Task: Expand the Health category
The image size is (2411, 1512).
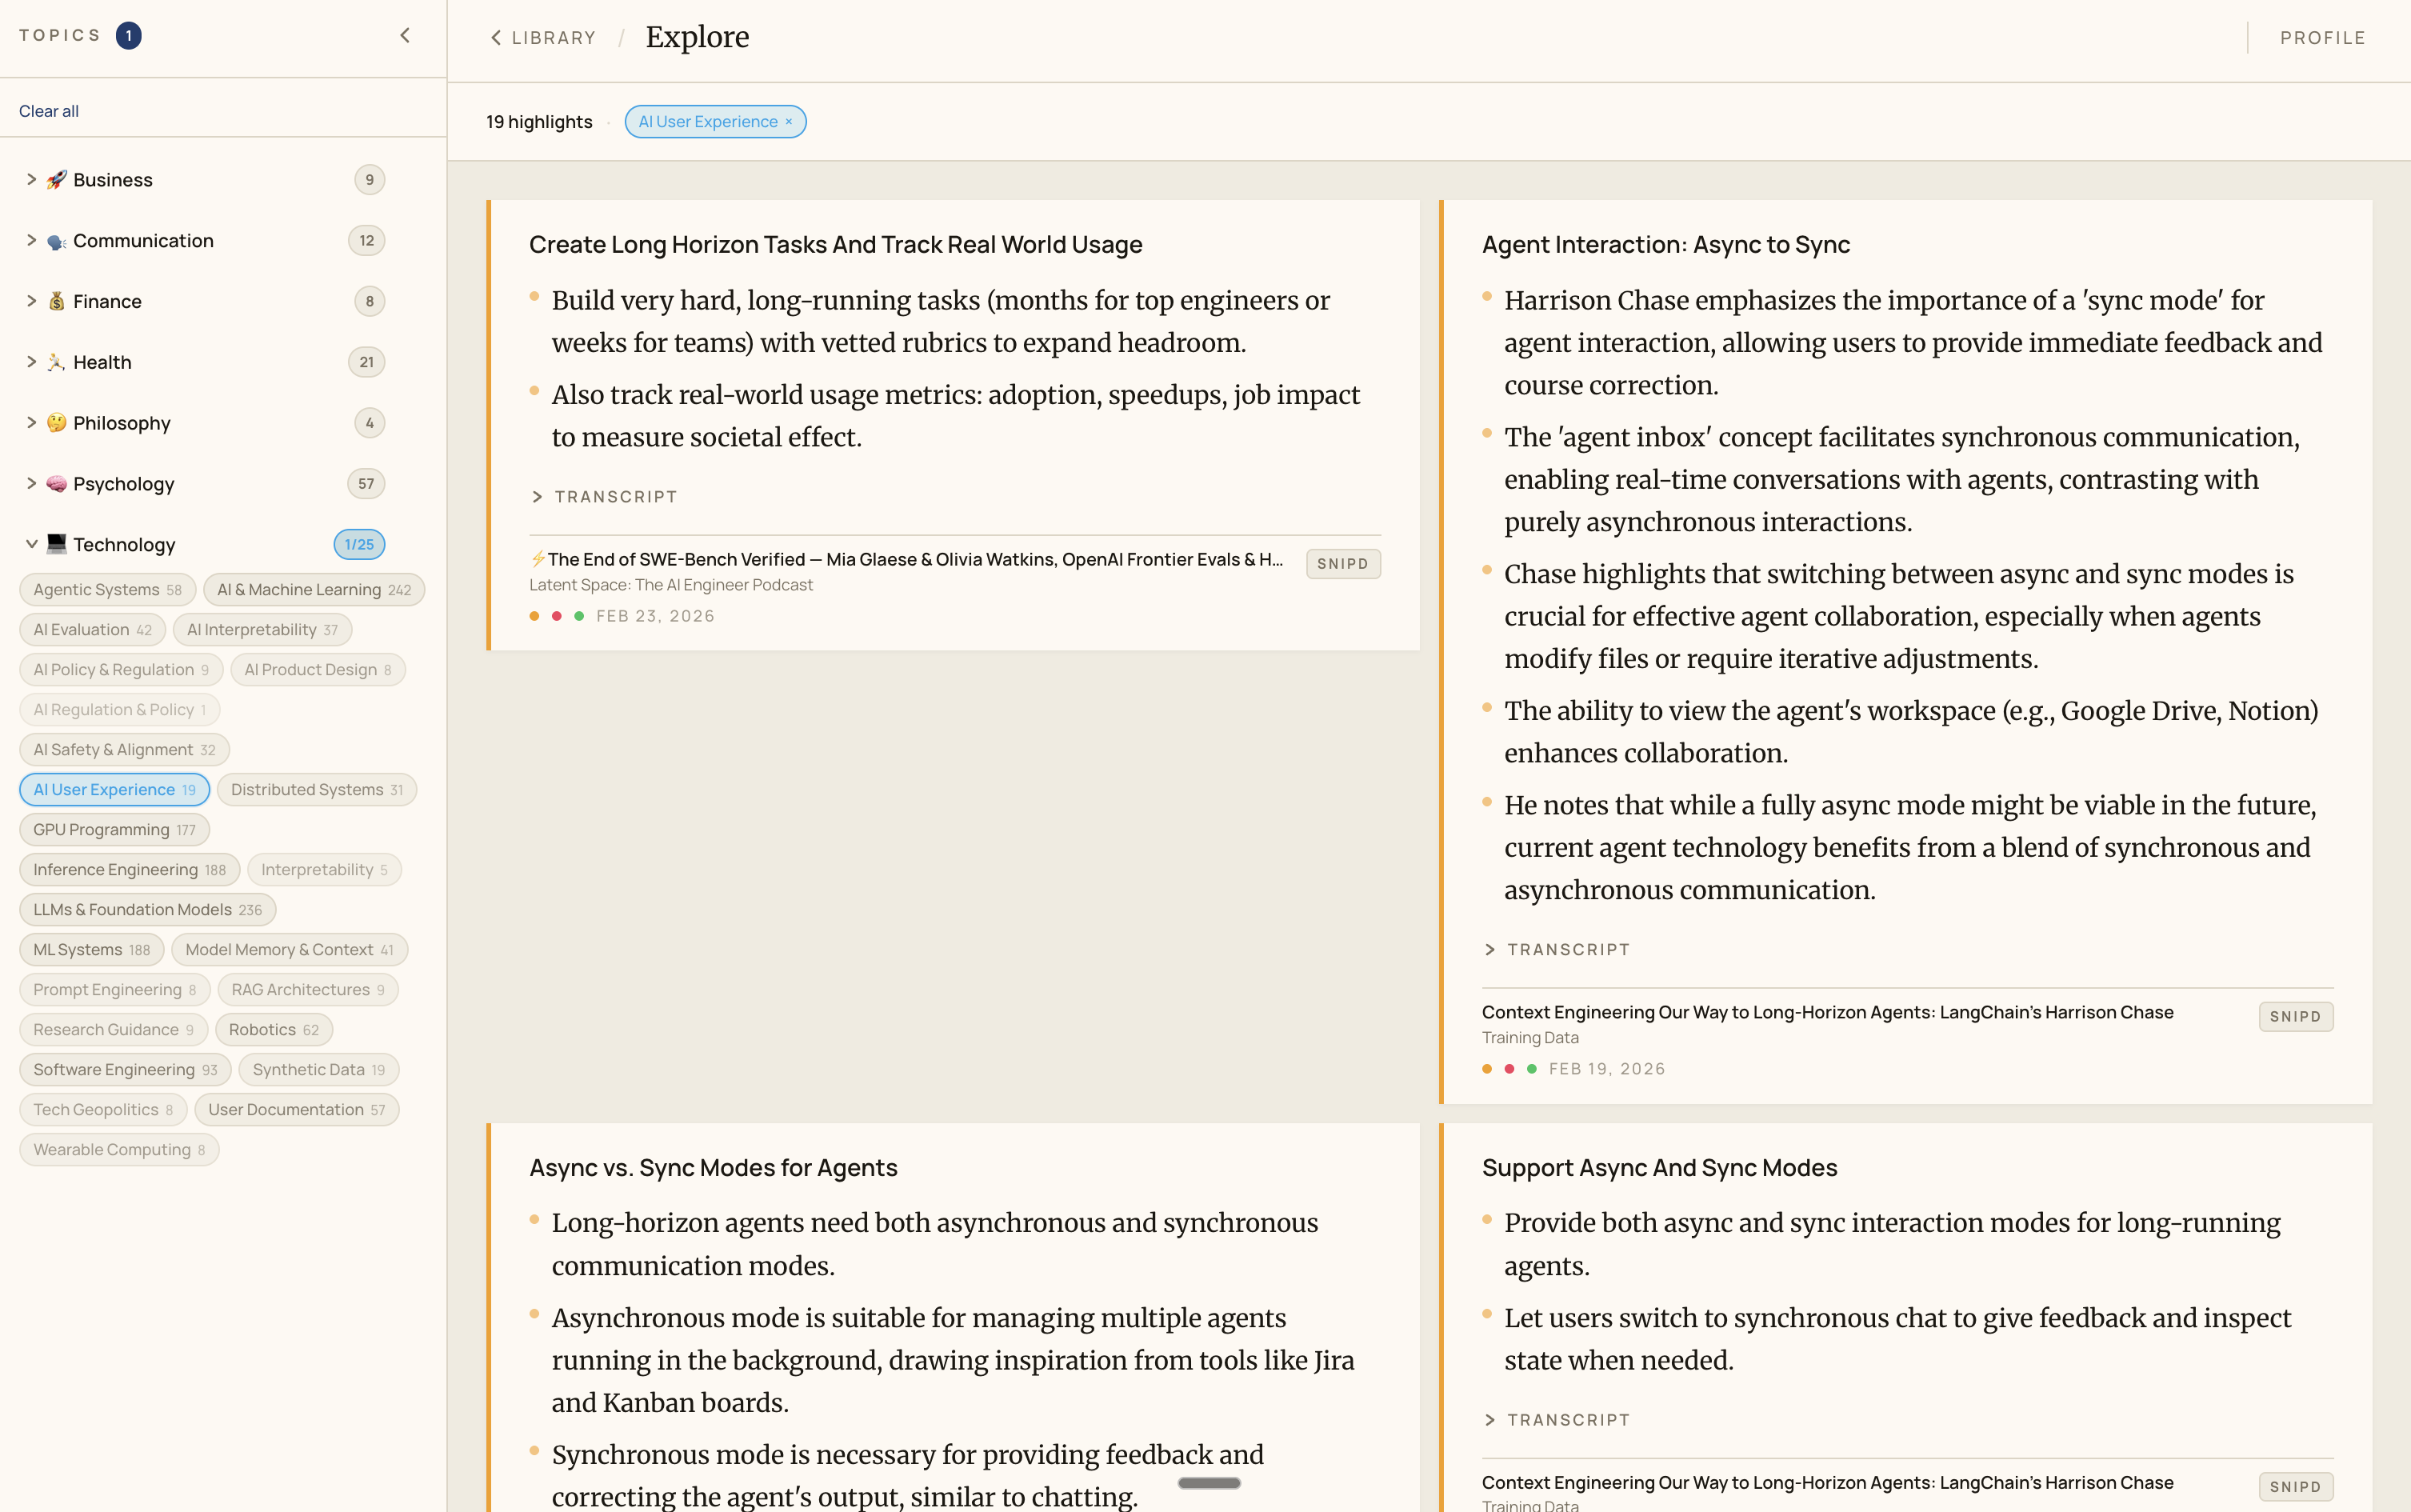Action: 31,362
